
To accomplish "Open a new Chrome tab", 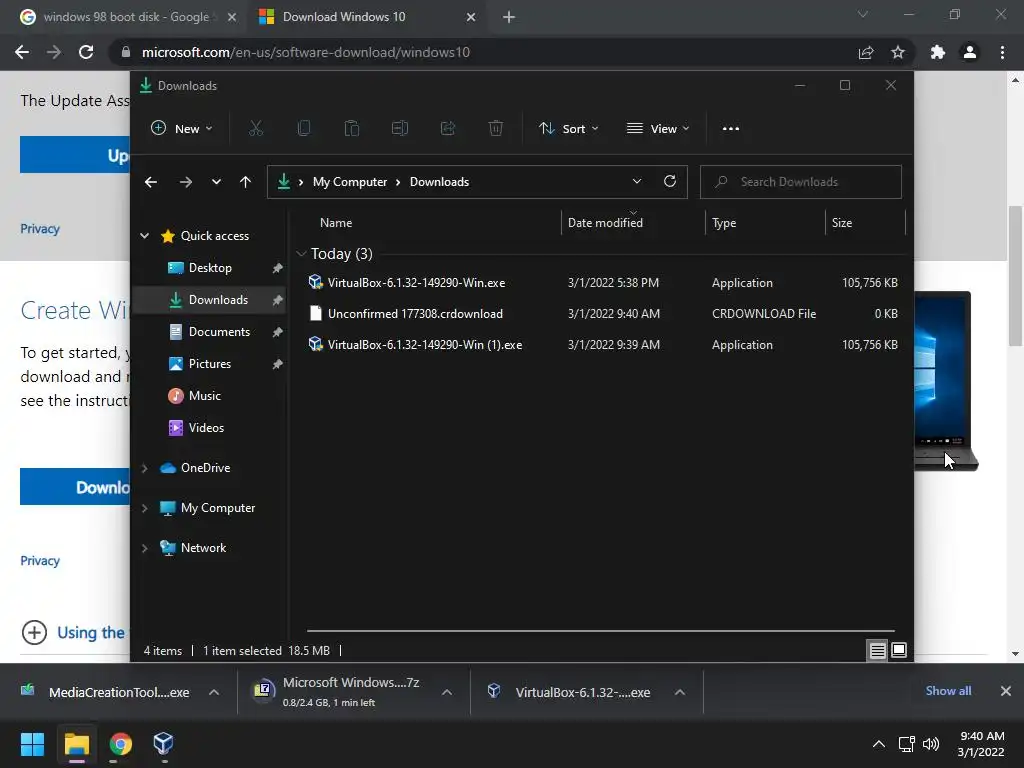I will click(x=509, y=17).
